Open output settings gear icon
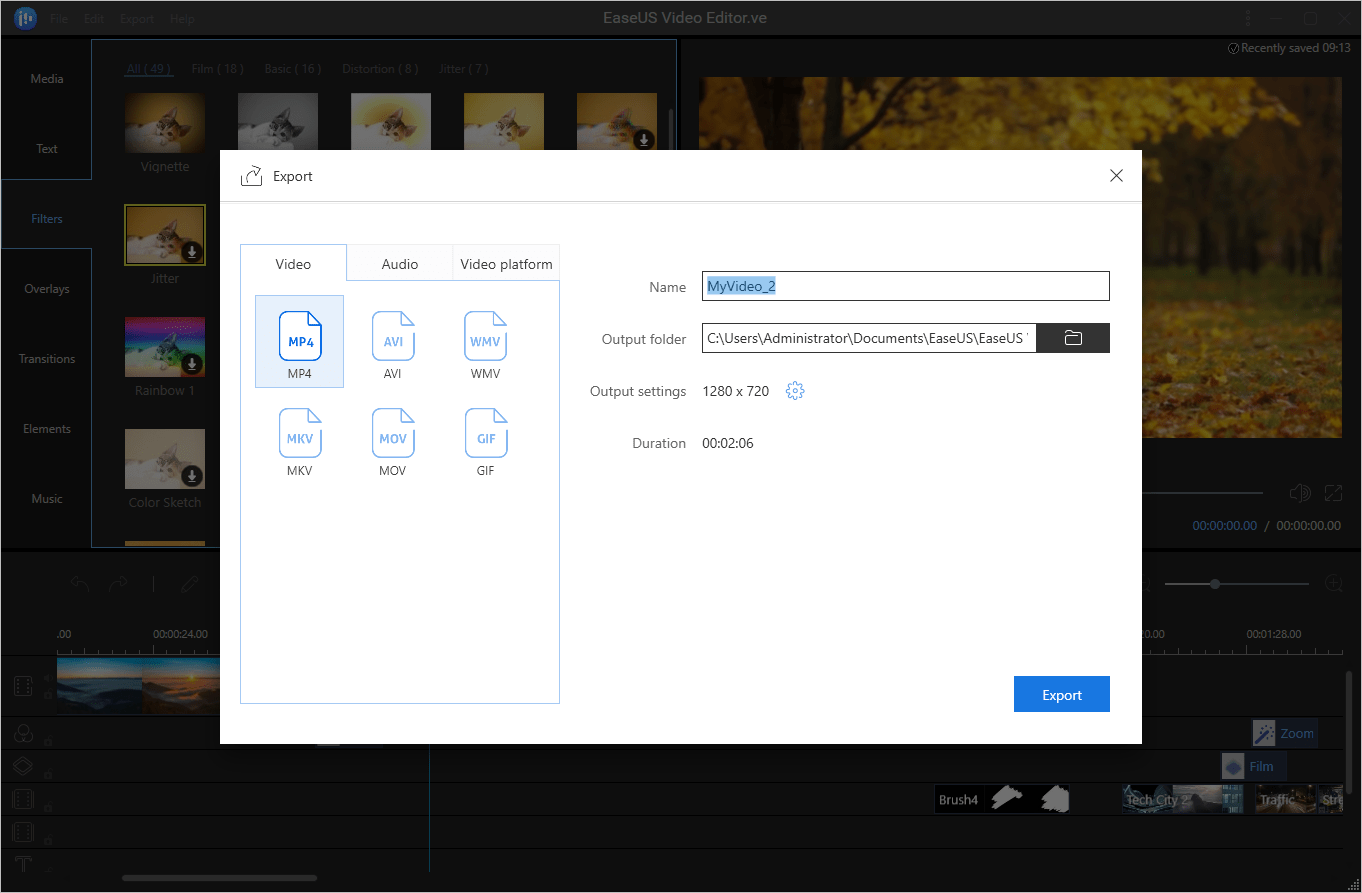Screen dimensions: 1362x893 [x=795, y=391]
